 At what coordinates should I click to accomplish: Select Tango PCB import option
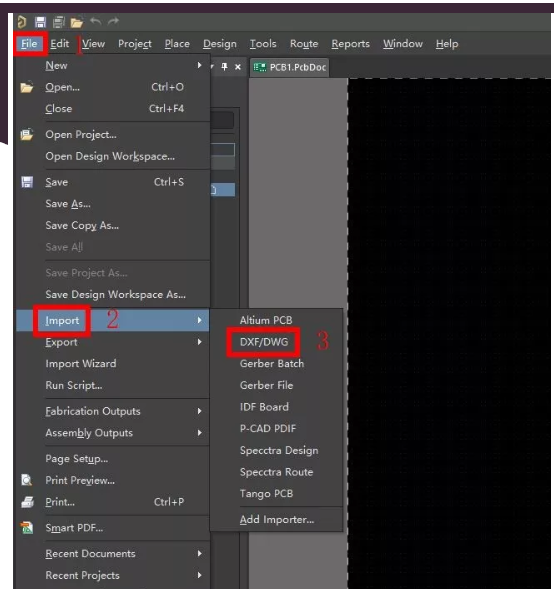[x=276, y=494]
